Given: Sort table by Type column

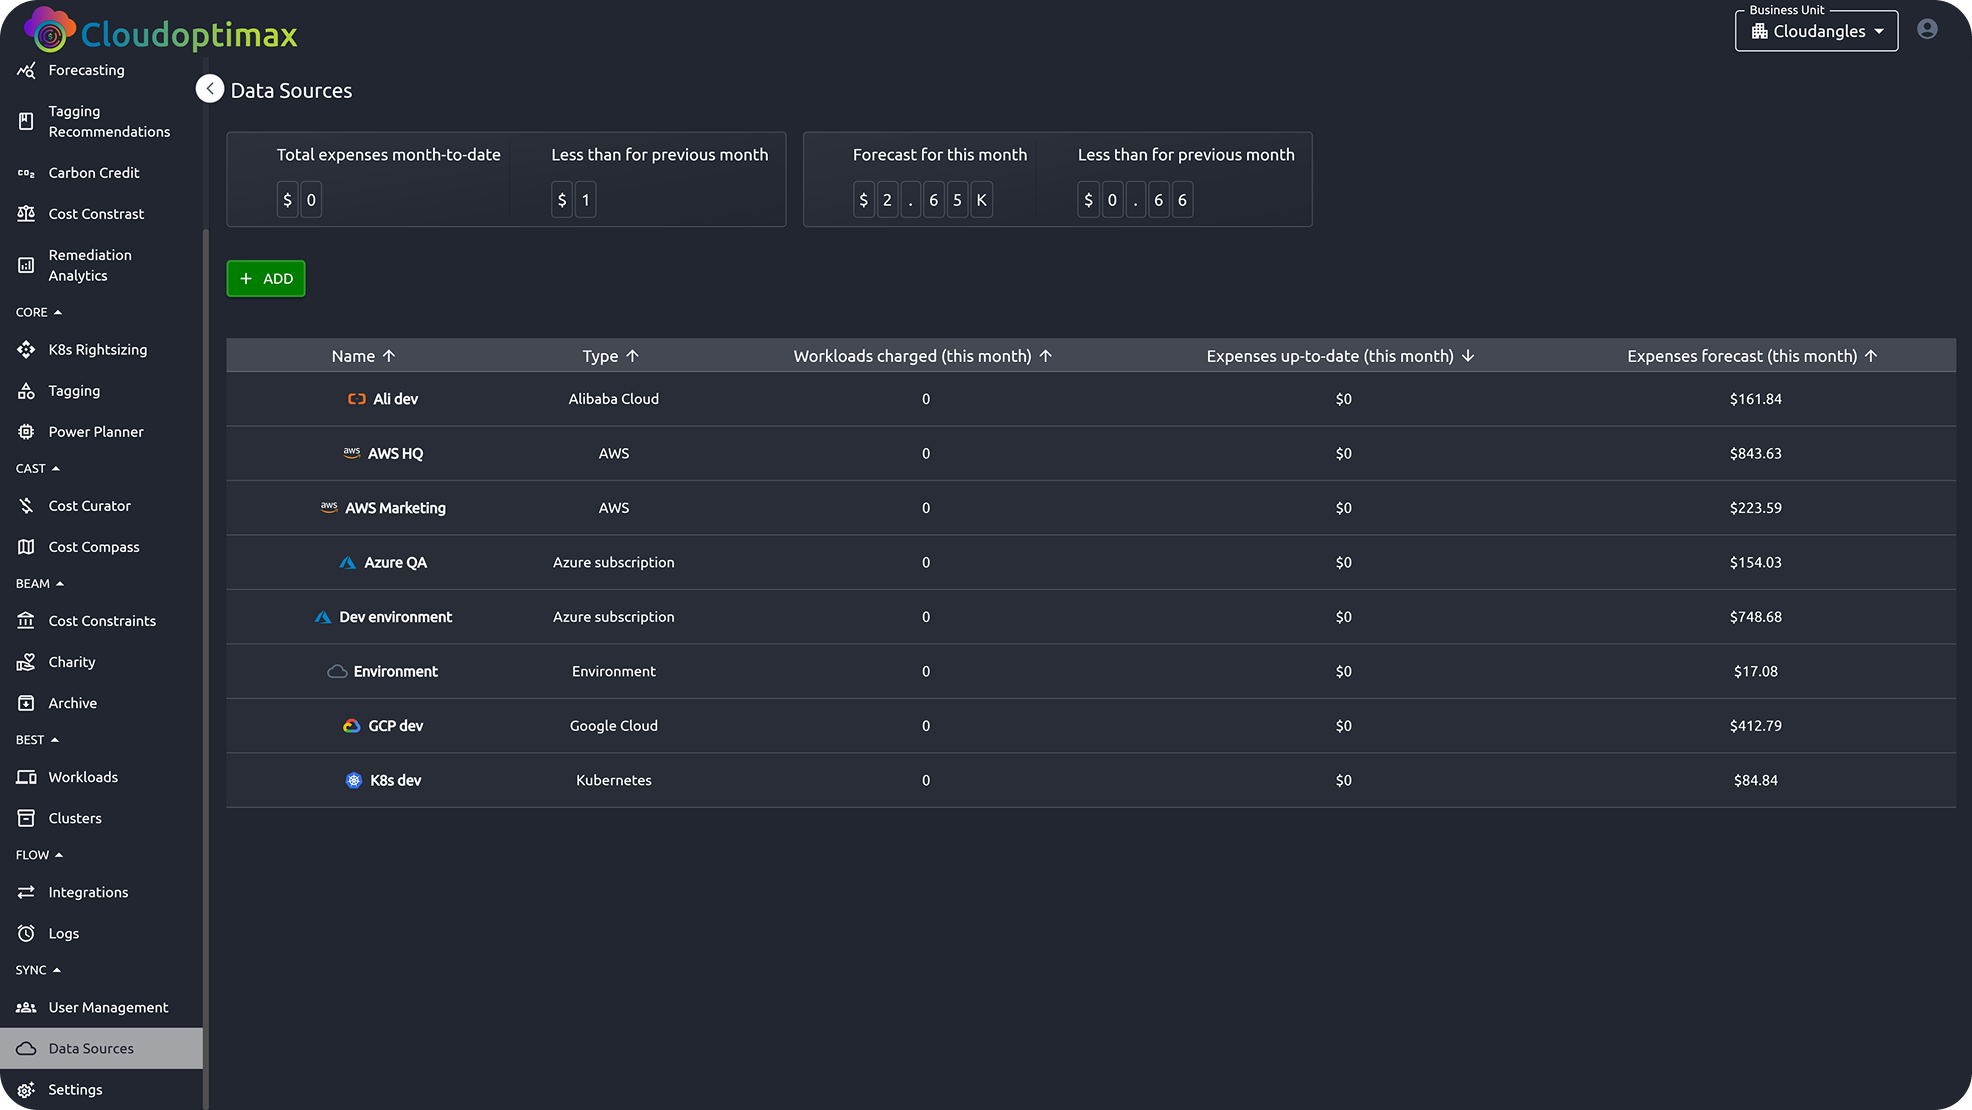Looking at the screenshot, I should point(611,356).
